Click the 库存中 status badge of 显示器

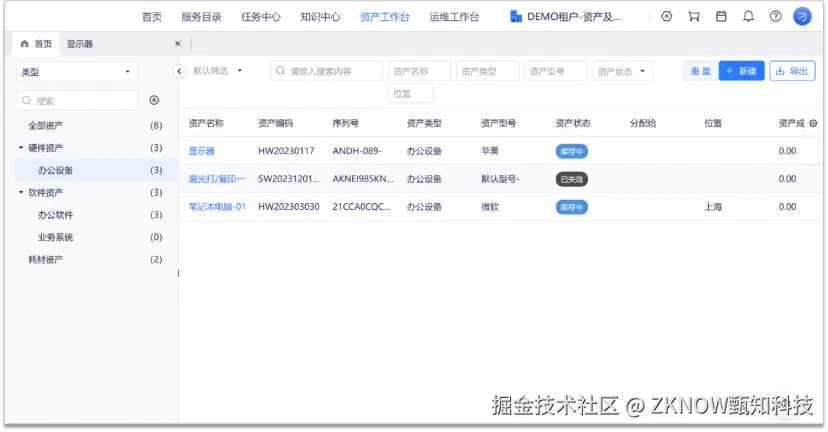click(x=571, y=152)
